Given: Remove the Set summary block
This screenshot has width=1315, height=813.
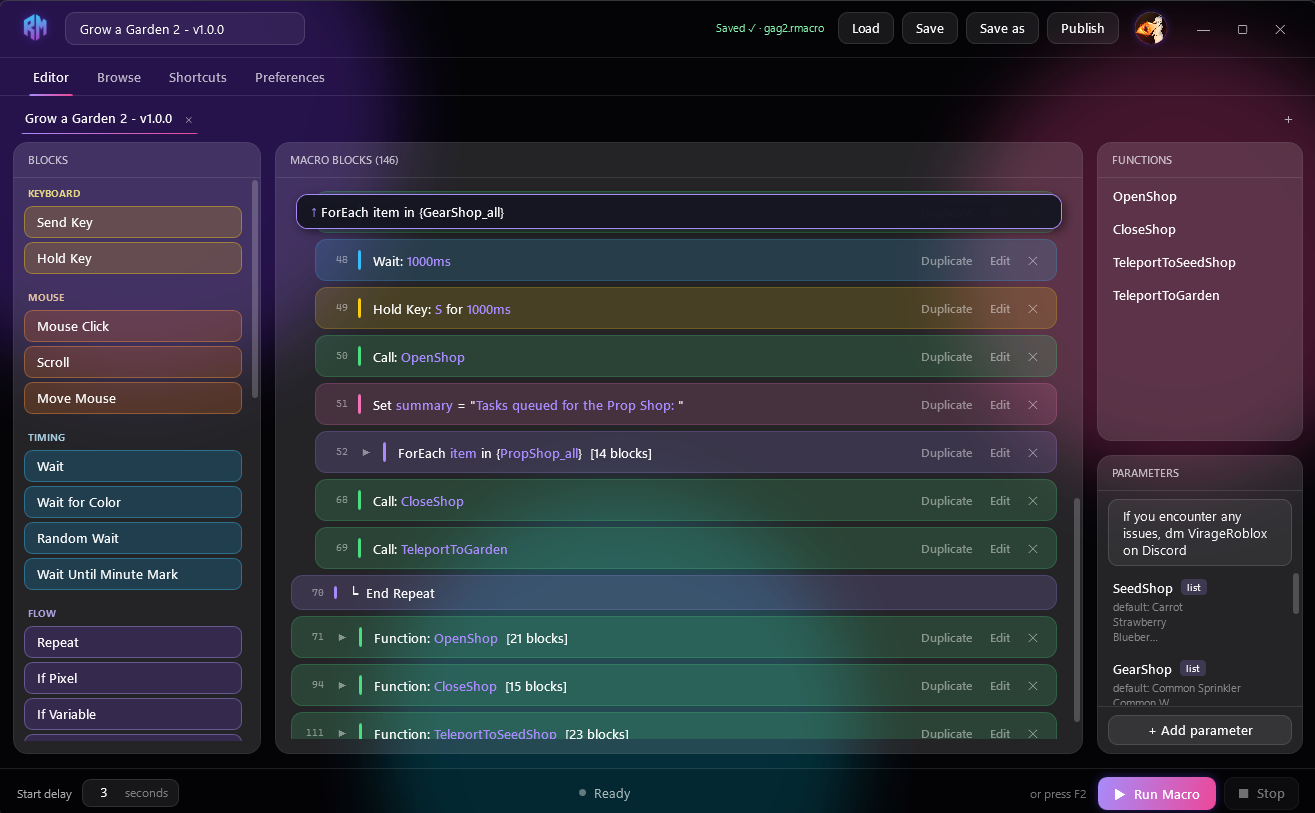Looking at the screenshot, I should click(1033, 405).
